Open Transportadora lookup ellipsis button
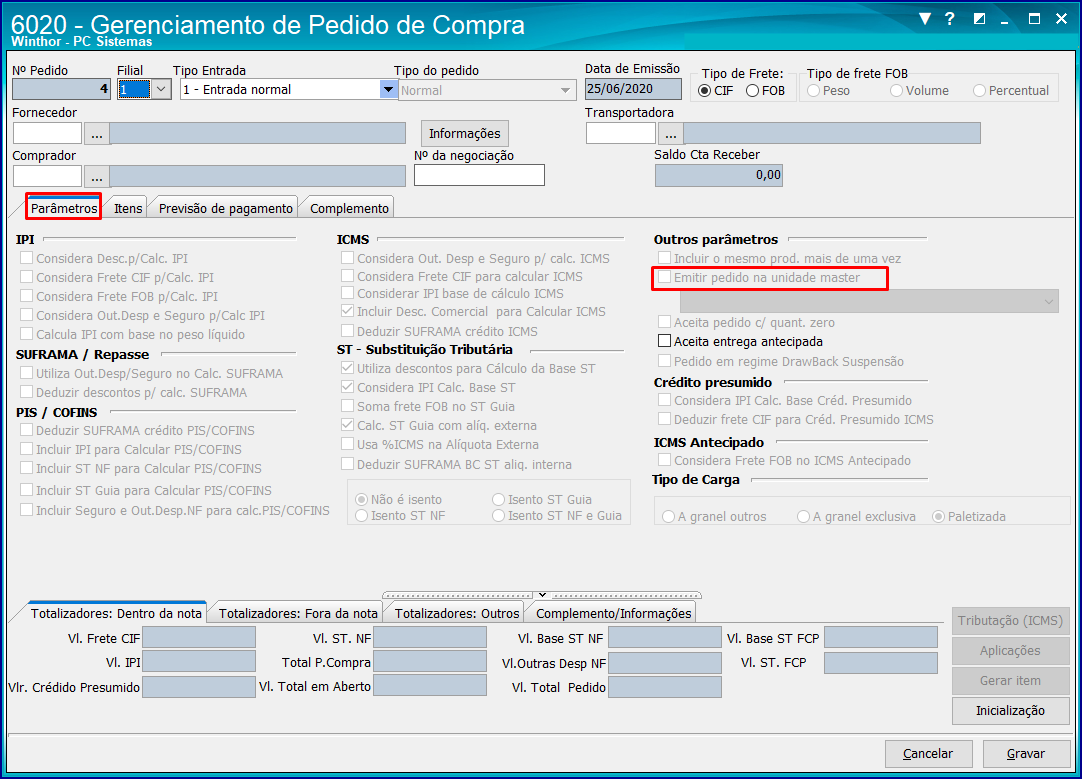The image size is (1082, 779). coord(671,134)
